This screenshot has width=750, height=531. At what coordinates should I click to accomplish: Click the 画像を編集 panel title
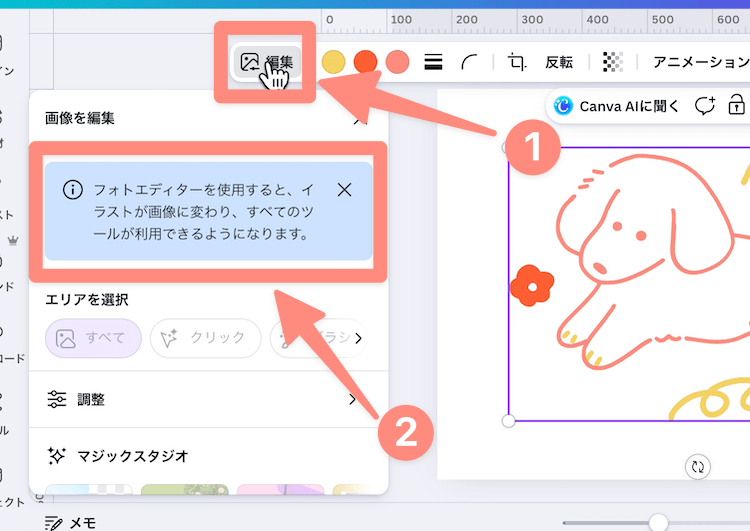tap(80, 118)
